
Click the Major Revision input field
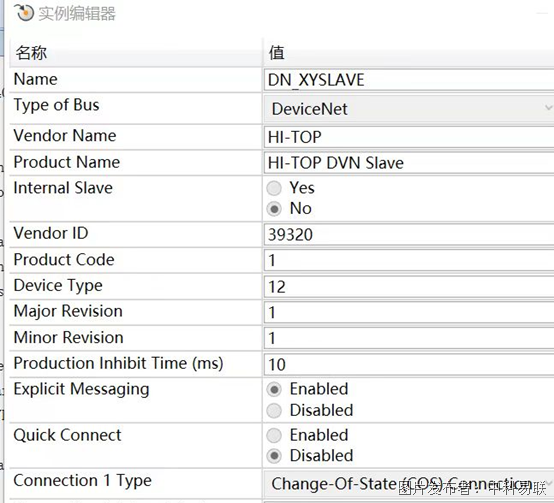[409, 313]
